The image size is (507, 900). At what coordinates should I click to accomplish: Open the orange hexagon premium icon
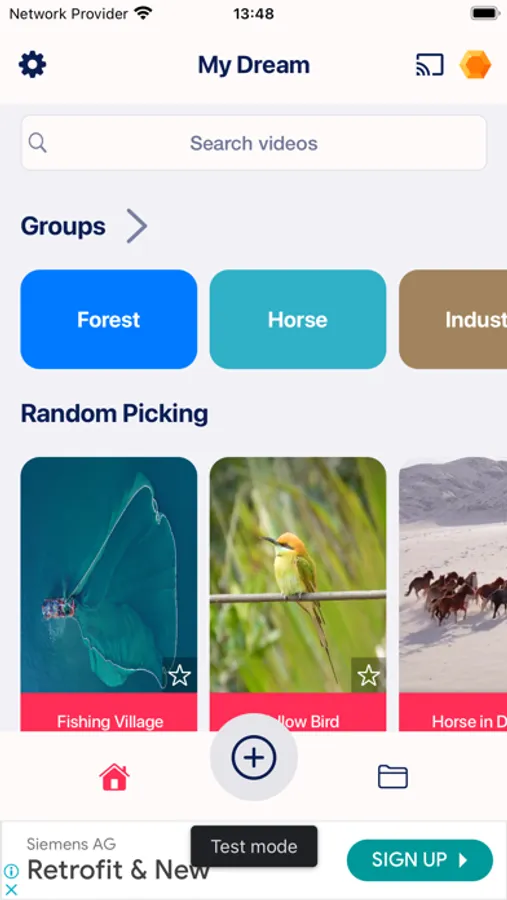coord(475,65)
